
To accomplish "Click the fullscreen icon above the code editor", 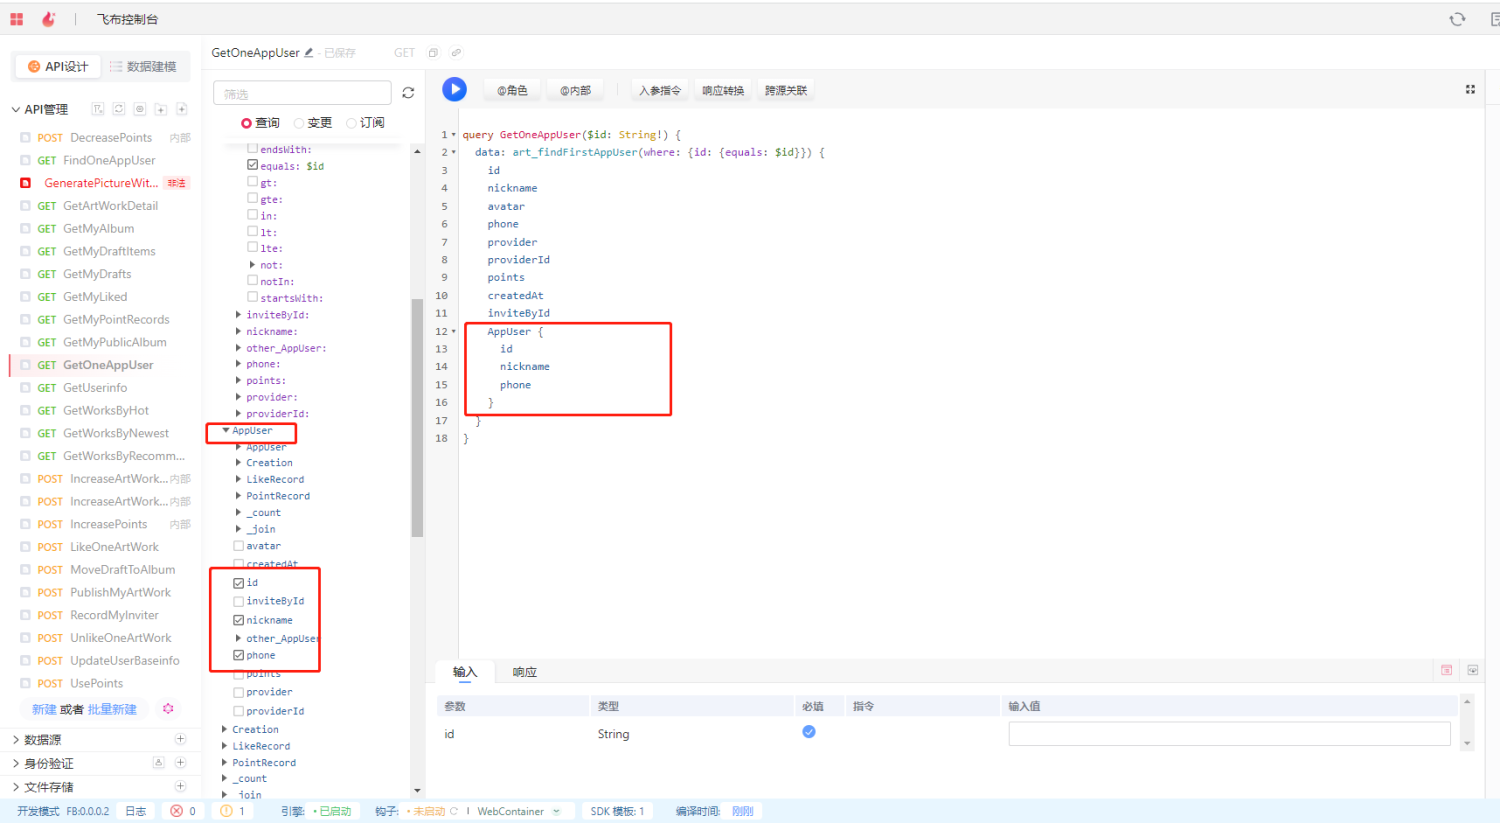I will coord(1470,89).
